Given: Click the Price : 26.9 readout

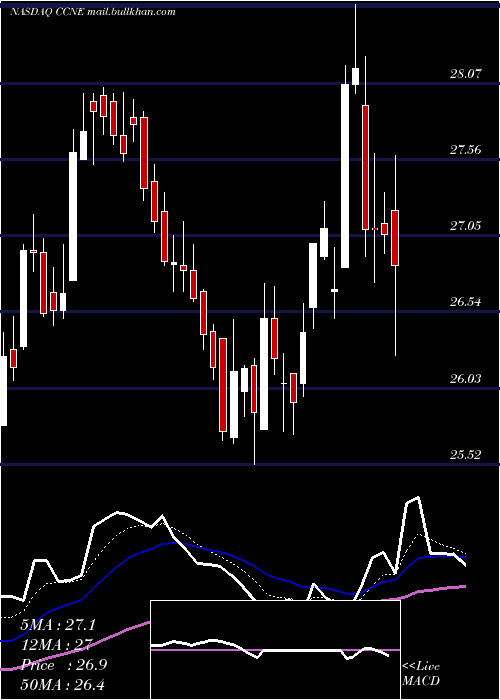Looking at the screenshot, I should [x=63, y=665].
